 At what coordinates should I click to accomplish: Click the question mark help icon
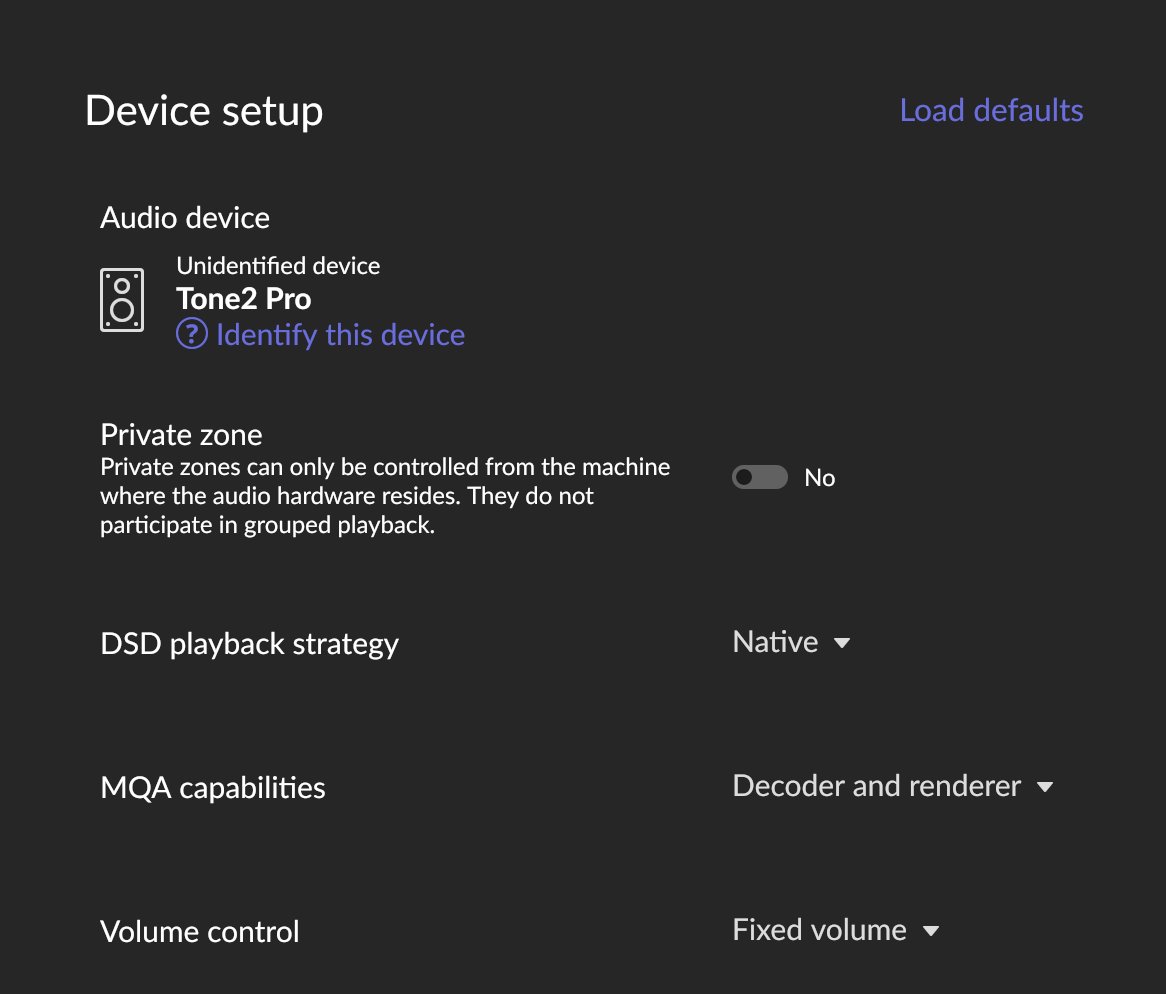click(x=191, y=334)
